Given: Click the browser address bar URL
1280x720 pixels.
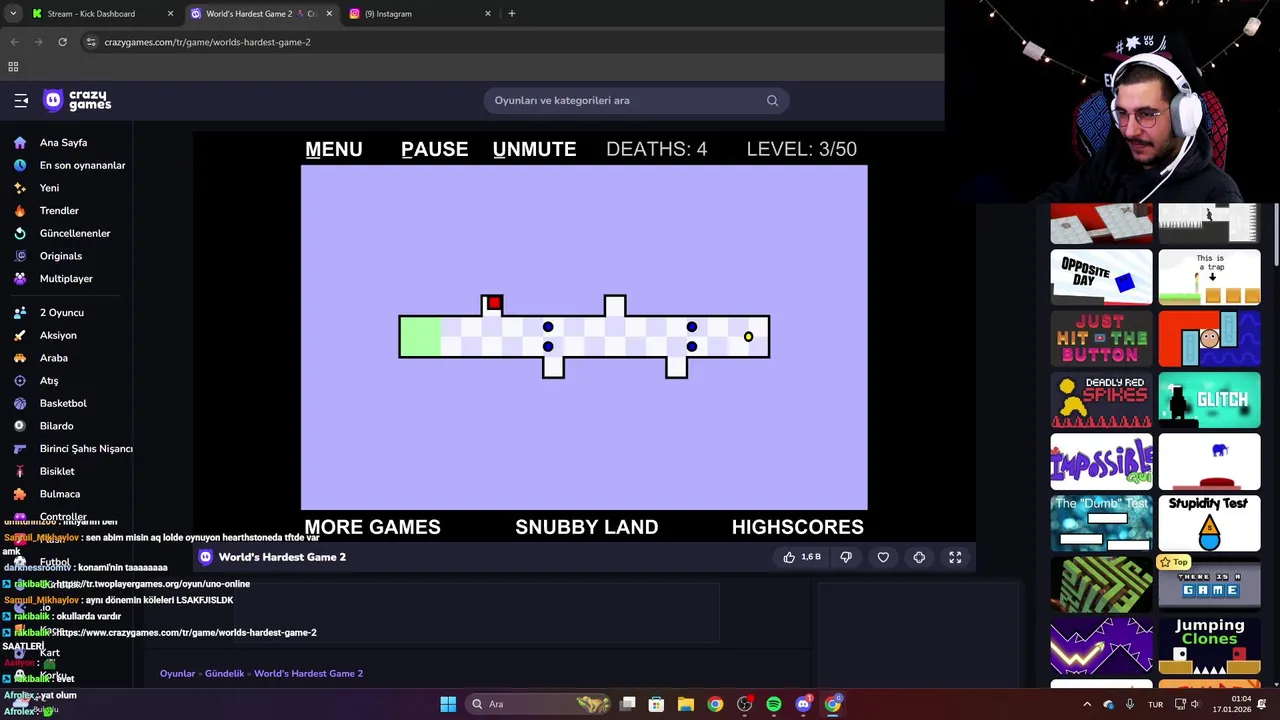Looking at the screenshot, I should point(207,42).
